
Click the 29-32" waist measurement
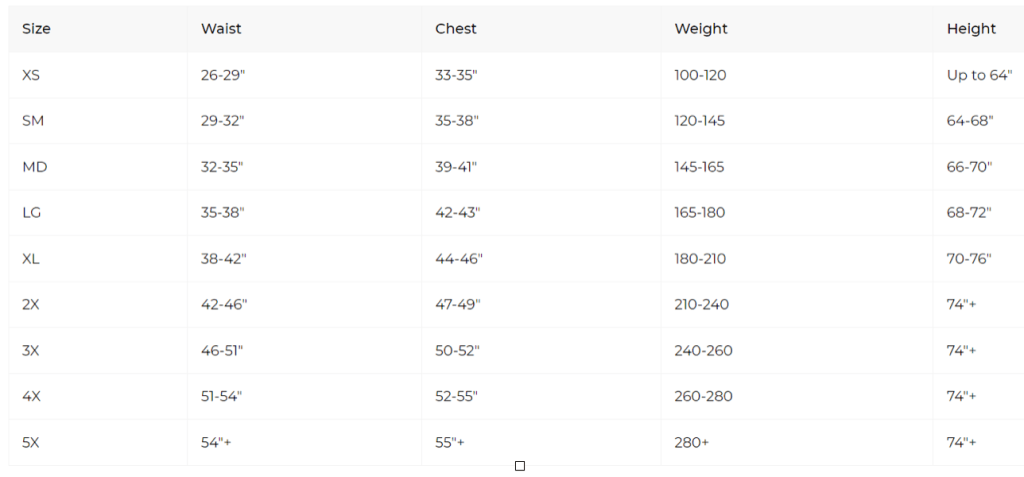tap(222, 121)
